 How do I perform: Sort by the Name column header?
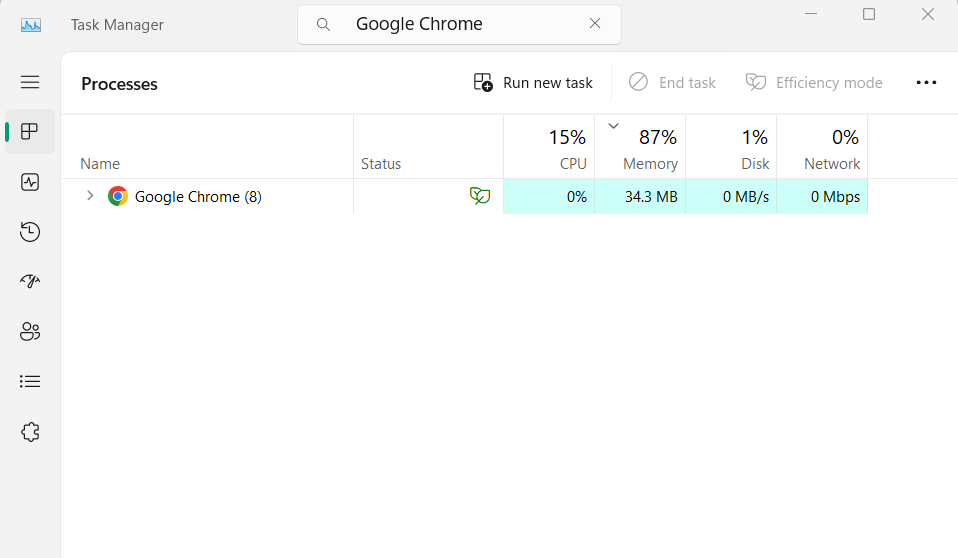[100, 164]
